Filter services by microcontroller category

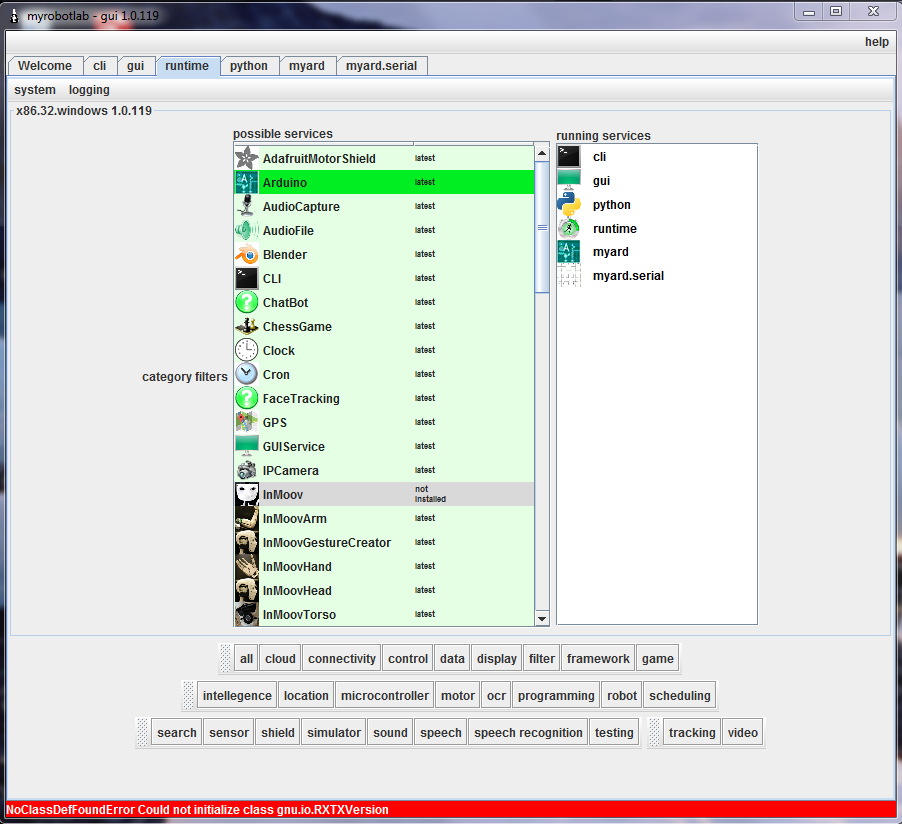(x=385, y=696)
